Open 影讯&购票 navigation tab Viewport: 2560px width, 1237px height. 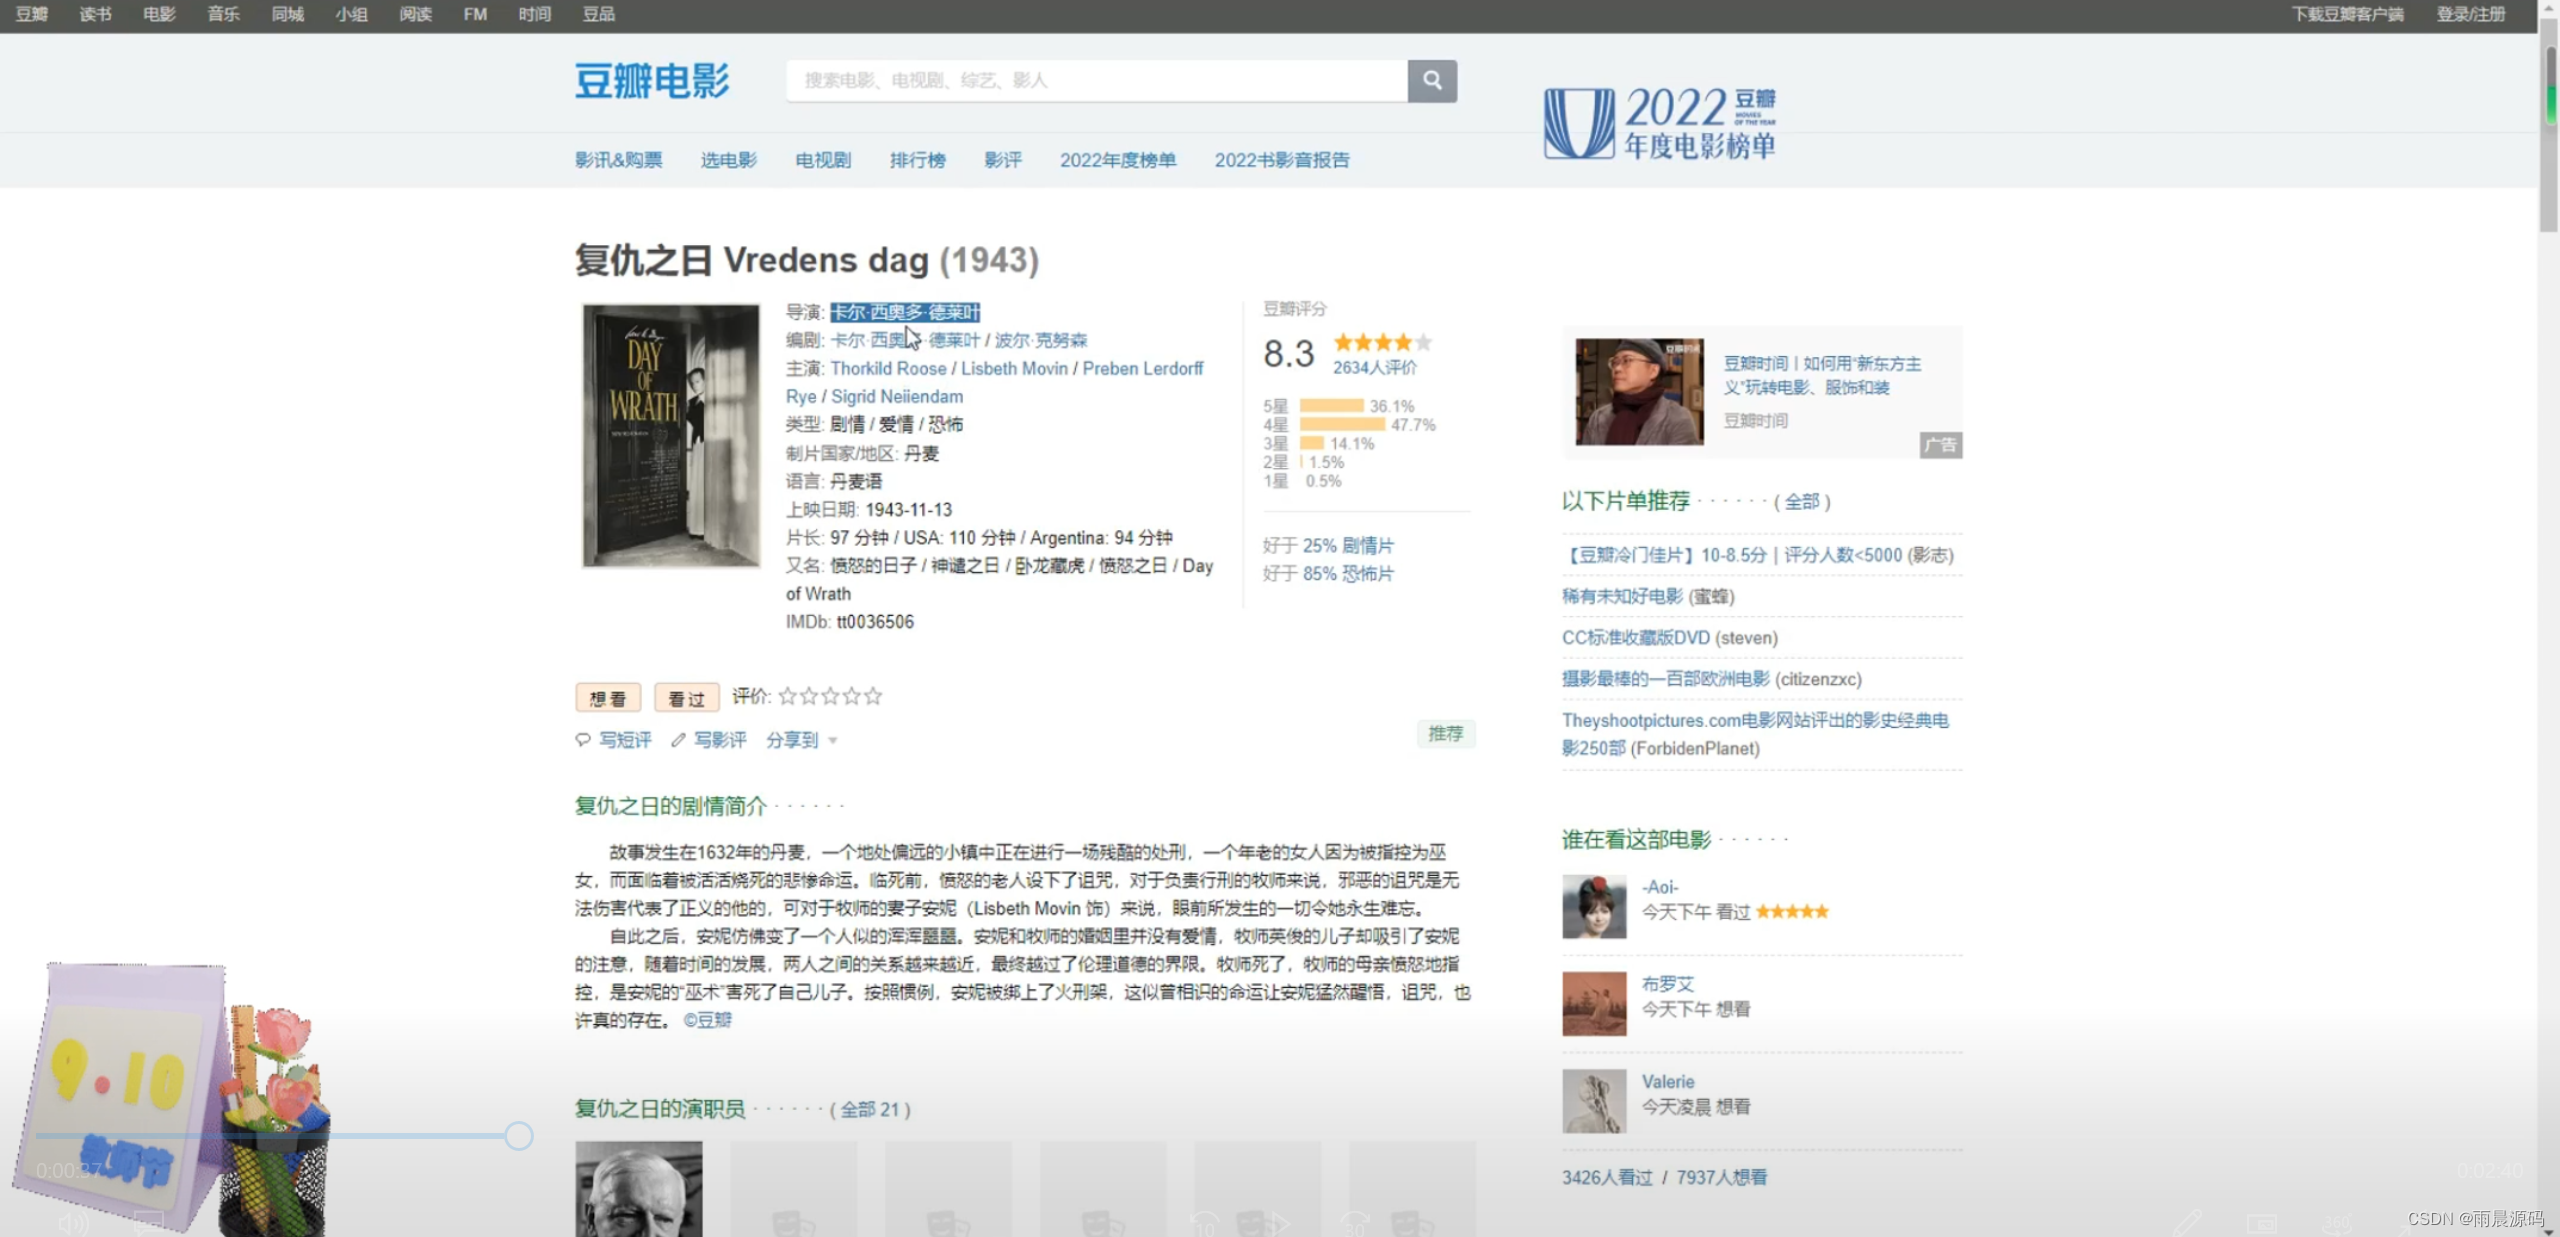618,160
